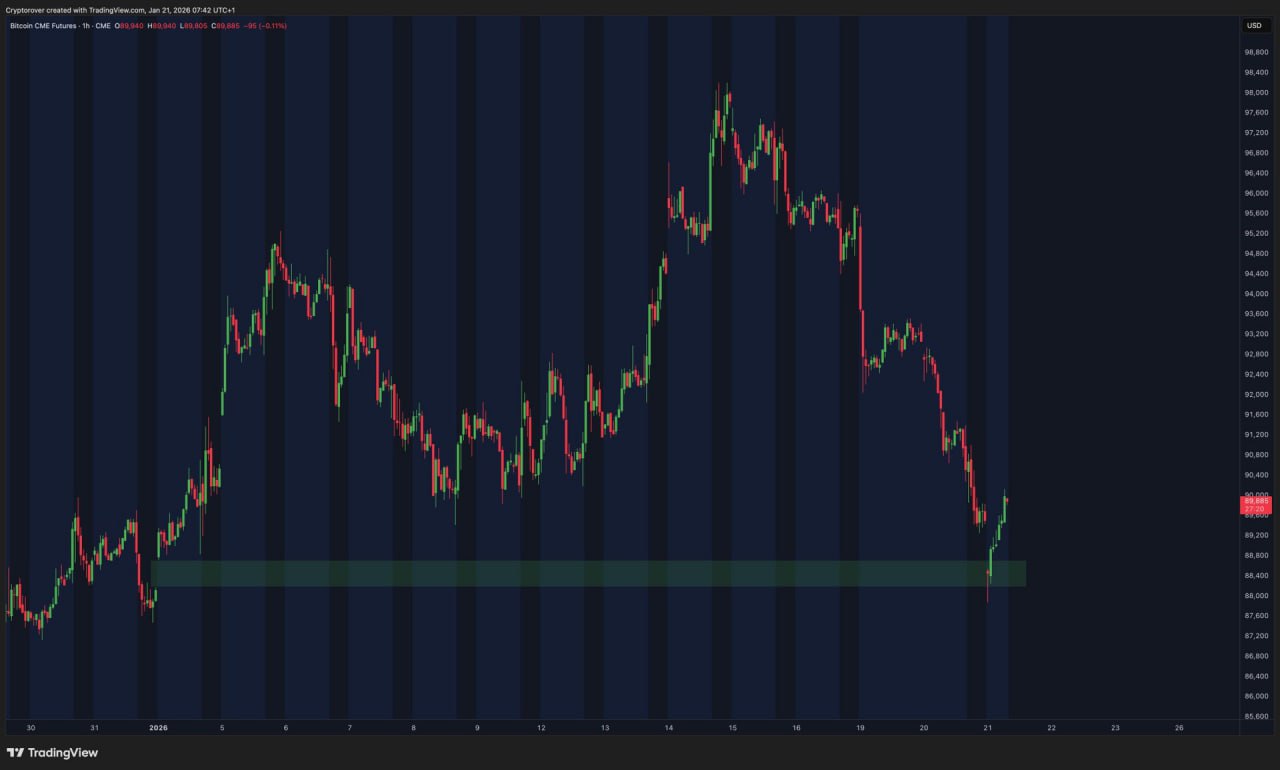Screen dimensions: 1280x770
Task: Click date 14 on the time axis
Action: (669, 728)
